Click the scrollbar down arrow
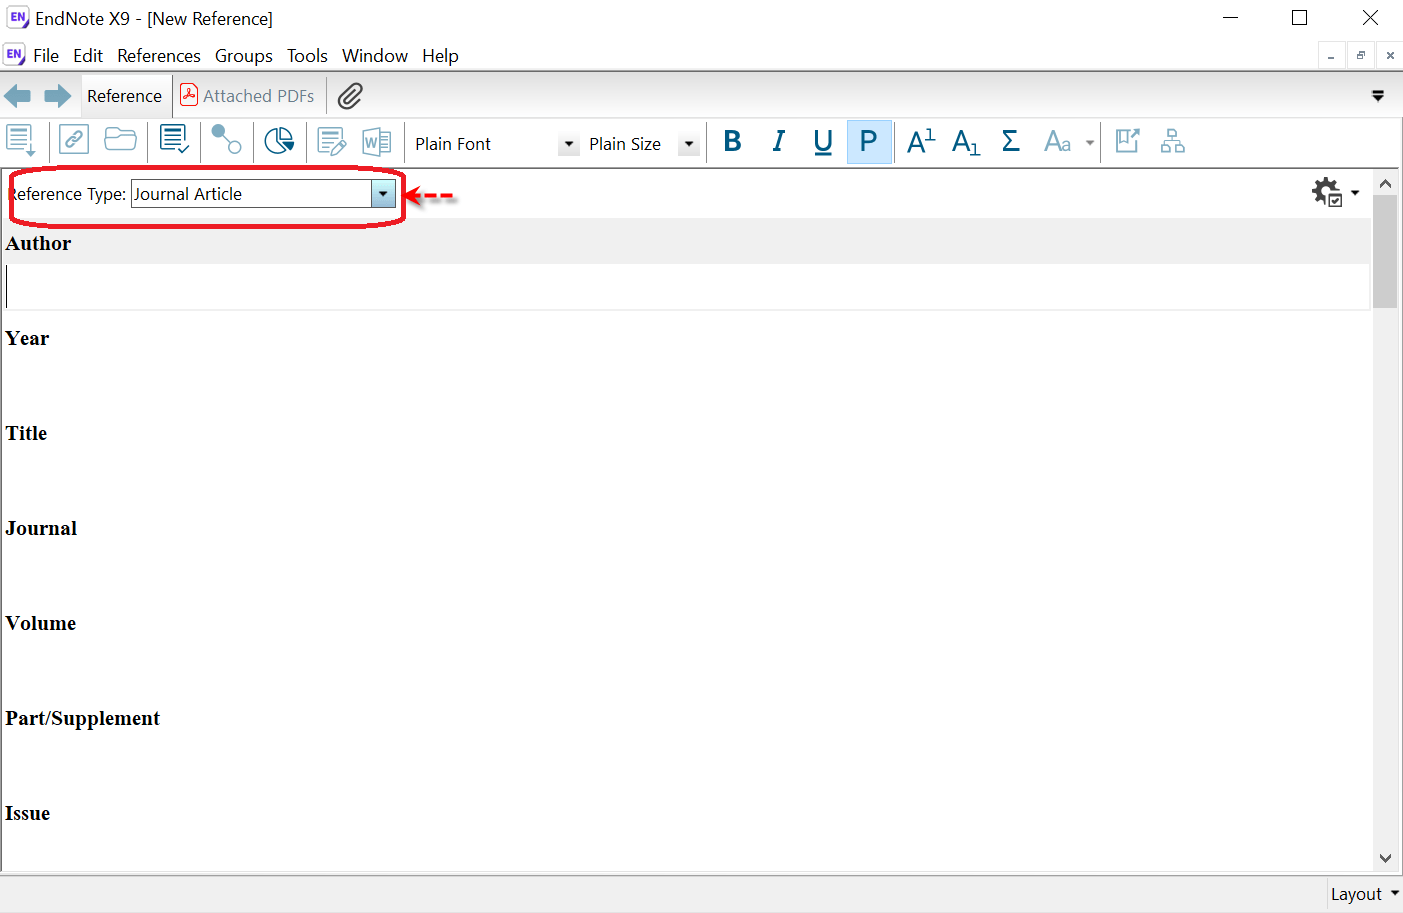Image resolution: width=1403 pixels, height=913 pixels. 1385,858
